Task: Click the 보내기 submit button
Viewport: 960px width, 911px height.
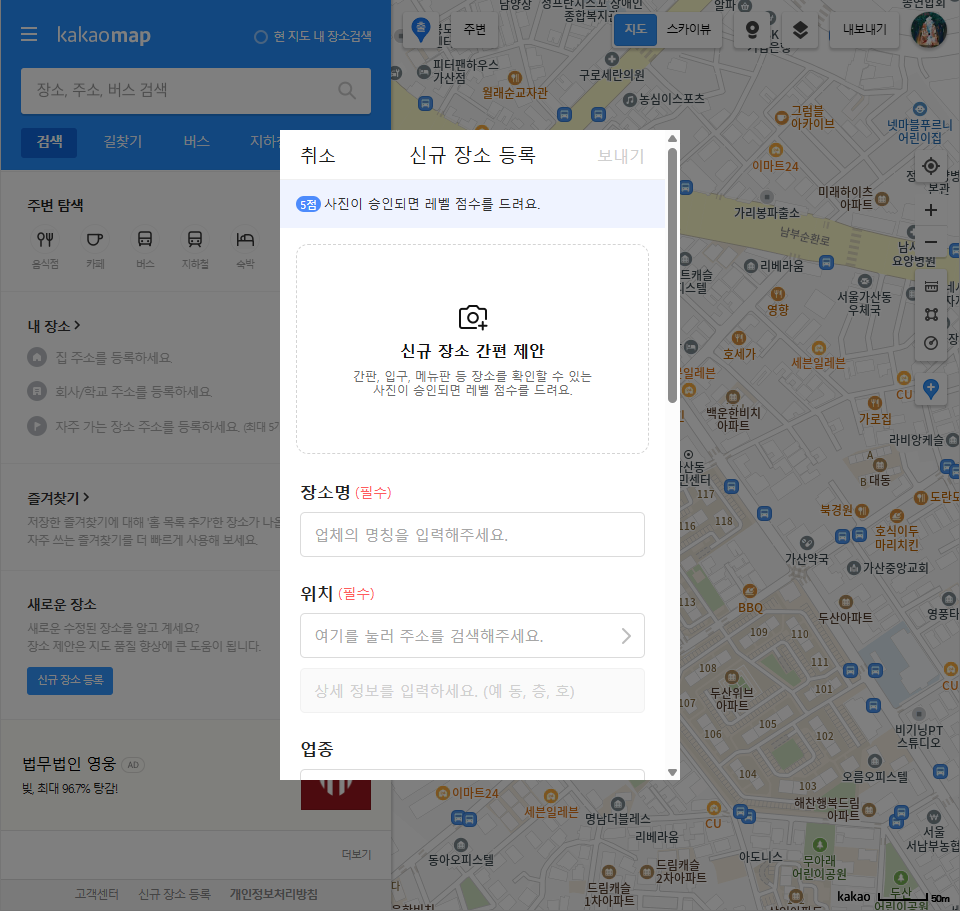Action: pyautogui.click(x=620, y=156)
